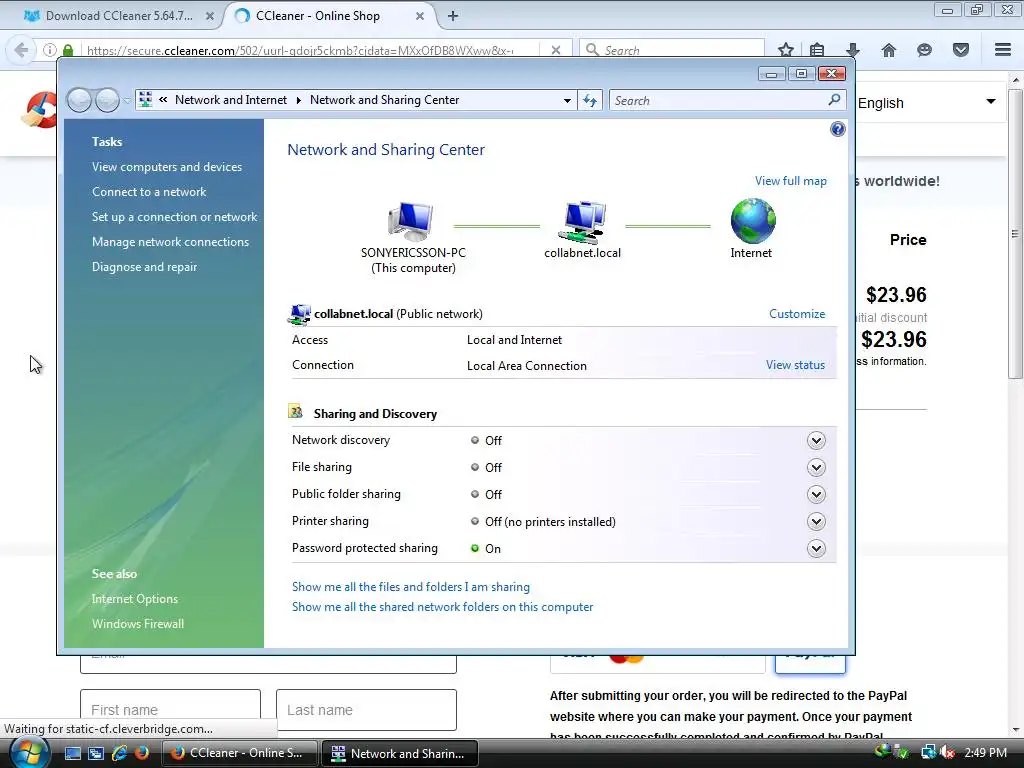Click the SONYERICSSON-PC computer icon
The width and height of the screenshot is (1024, 768).
(x=410, y=222)
